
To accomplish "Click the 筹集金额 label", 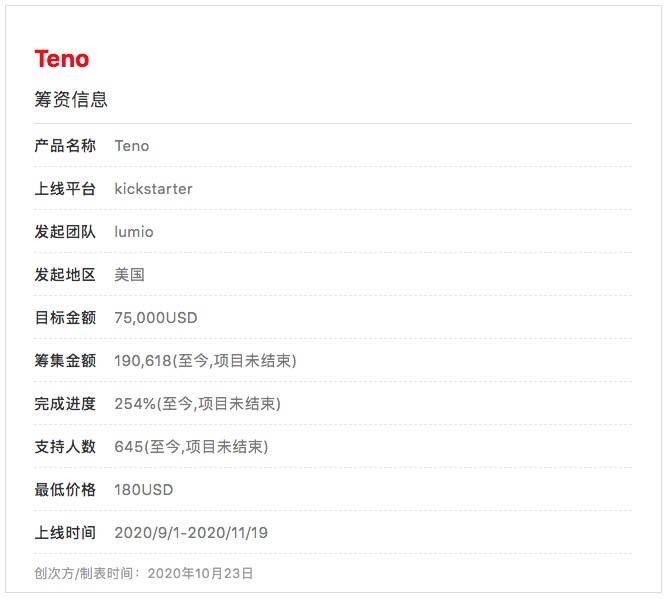I will click(x=65, y=360).
